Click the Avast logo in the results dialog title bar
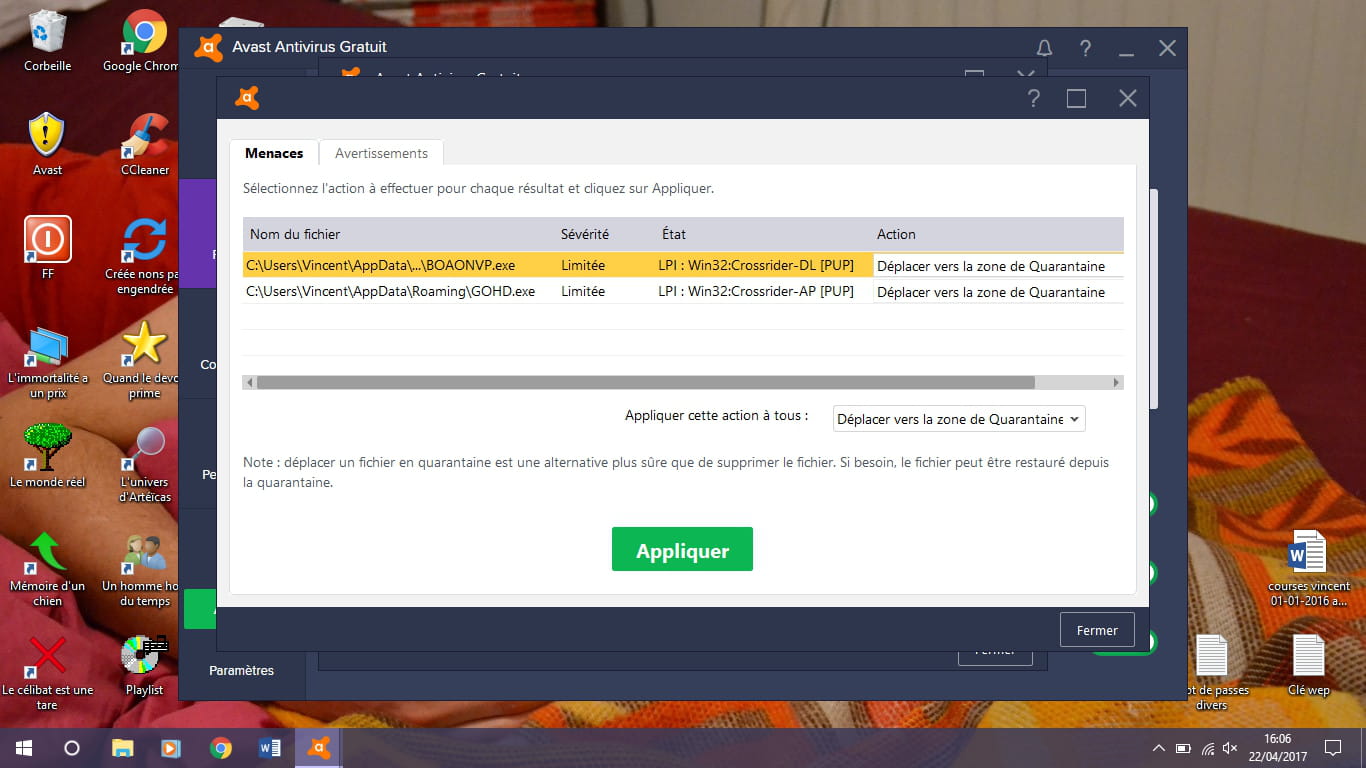 (x=247, y=98)
